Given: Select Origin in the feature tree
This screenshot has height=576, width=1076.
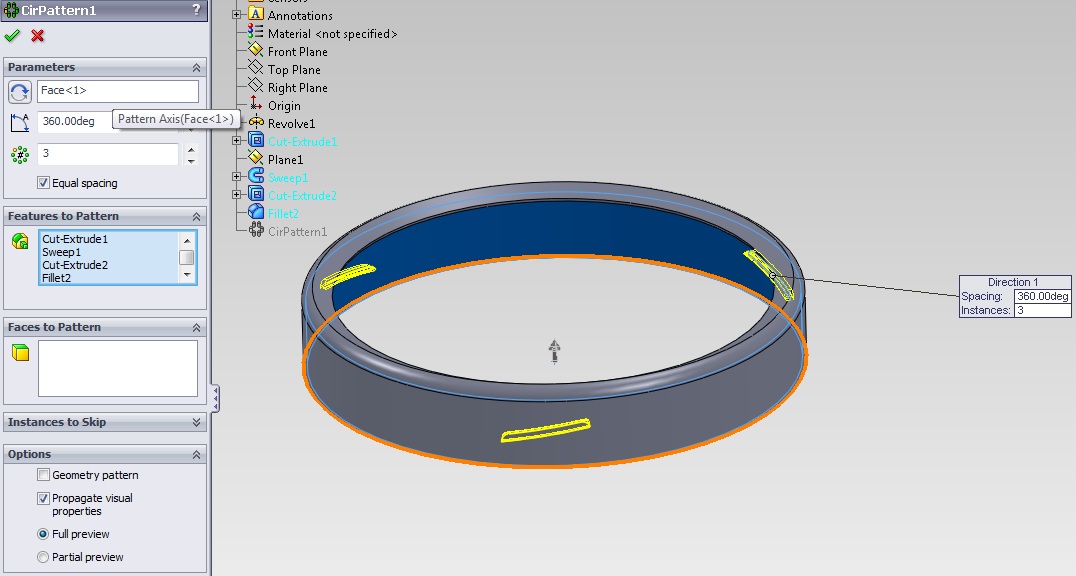Looking at the screenshot, I should pos(284,106).
